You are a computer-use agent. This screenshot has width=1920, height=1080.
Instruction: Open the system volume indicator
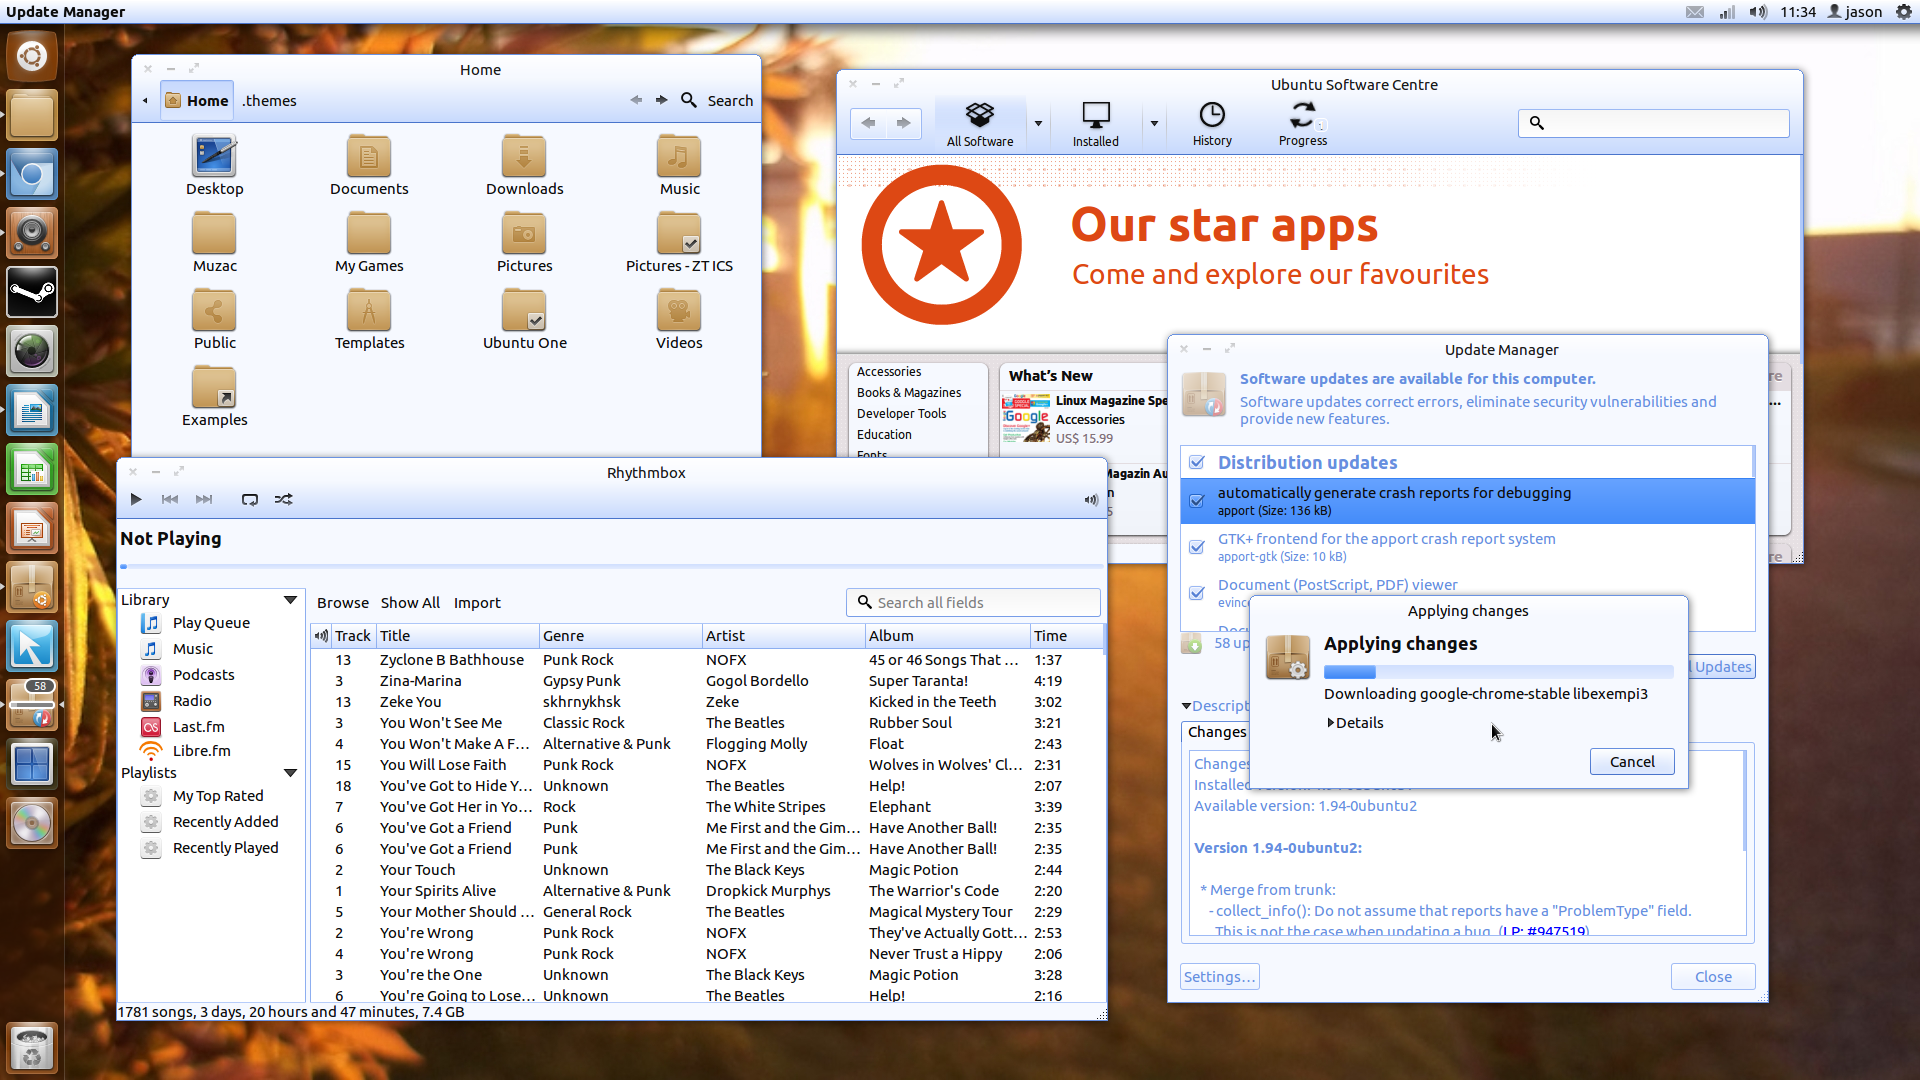[x=1758, y=12]
